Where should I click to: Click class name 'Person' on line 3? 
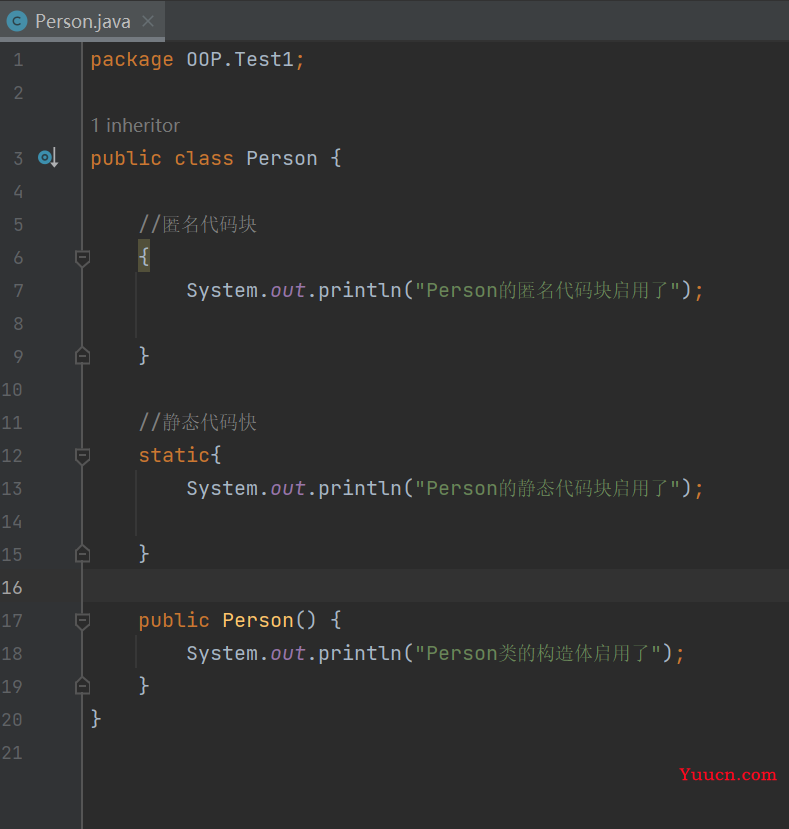click(282, 159)
